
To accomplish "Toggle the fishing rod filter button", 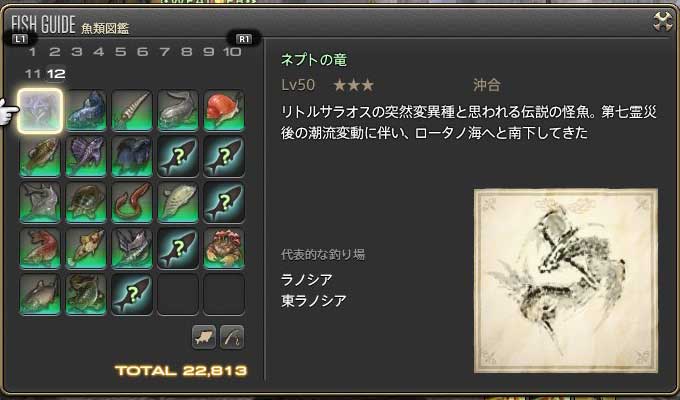I will (x=232, y=337).
